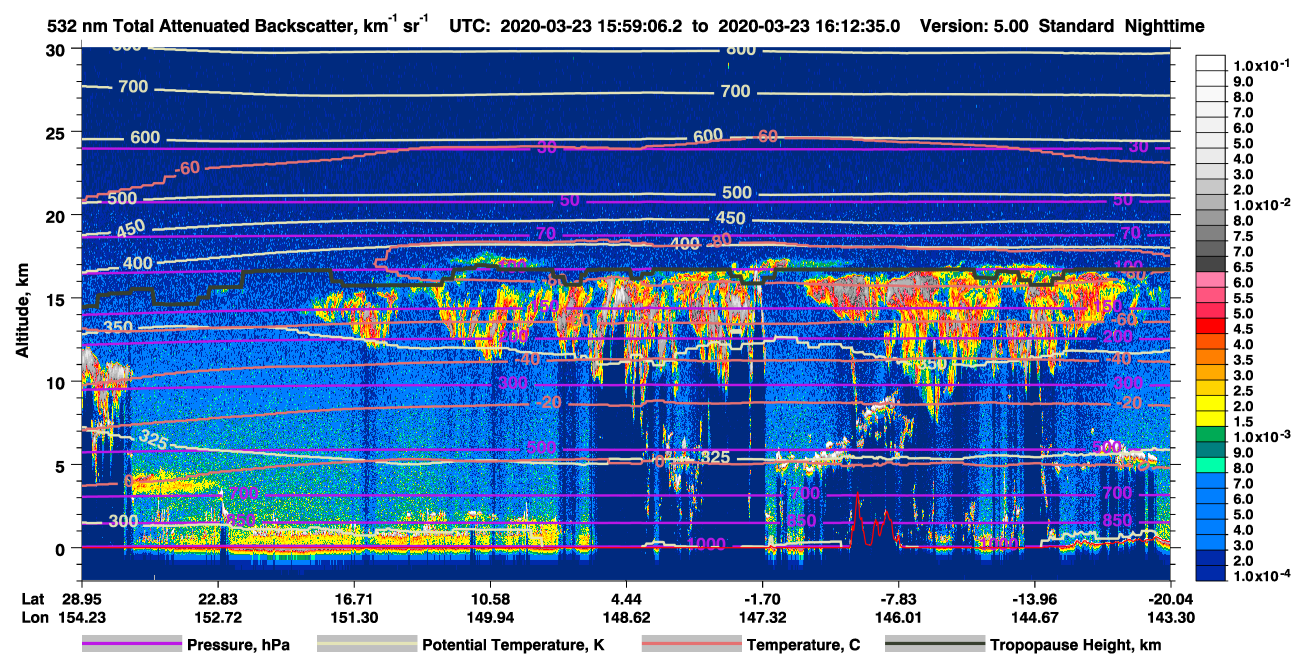Viewport: 1300px width, 667px height.
Task: Click latitude value -13.96
Action: (1036, 598)
